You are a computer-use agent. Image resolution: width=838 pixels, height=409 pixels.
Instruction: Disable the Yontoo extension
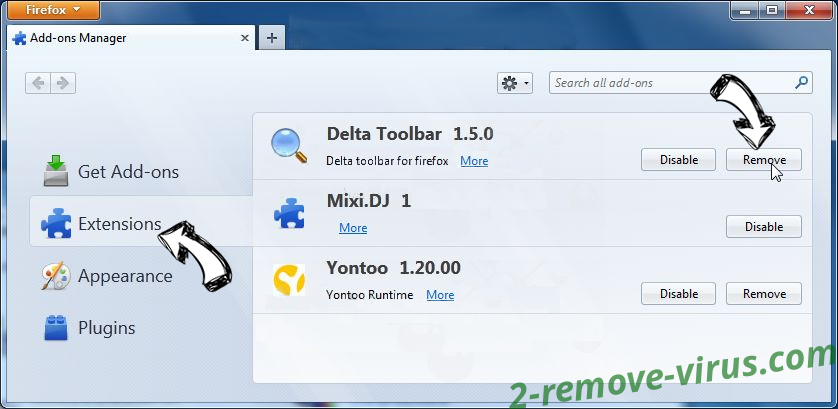[679, 294]
